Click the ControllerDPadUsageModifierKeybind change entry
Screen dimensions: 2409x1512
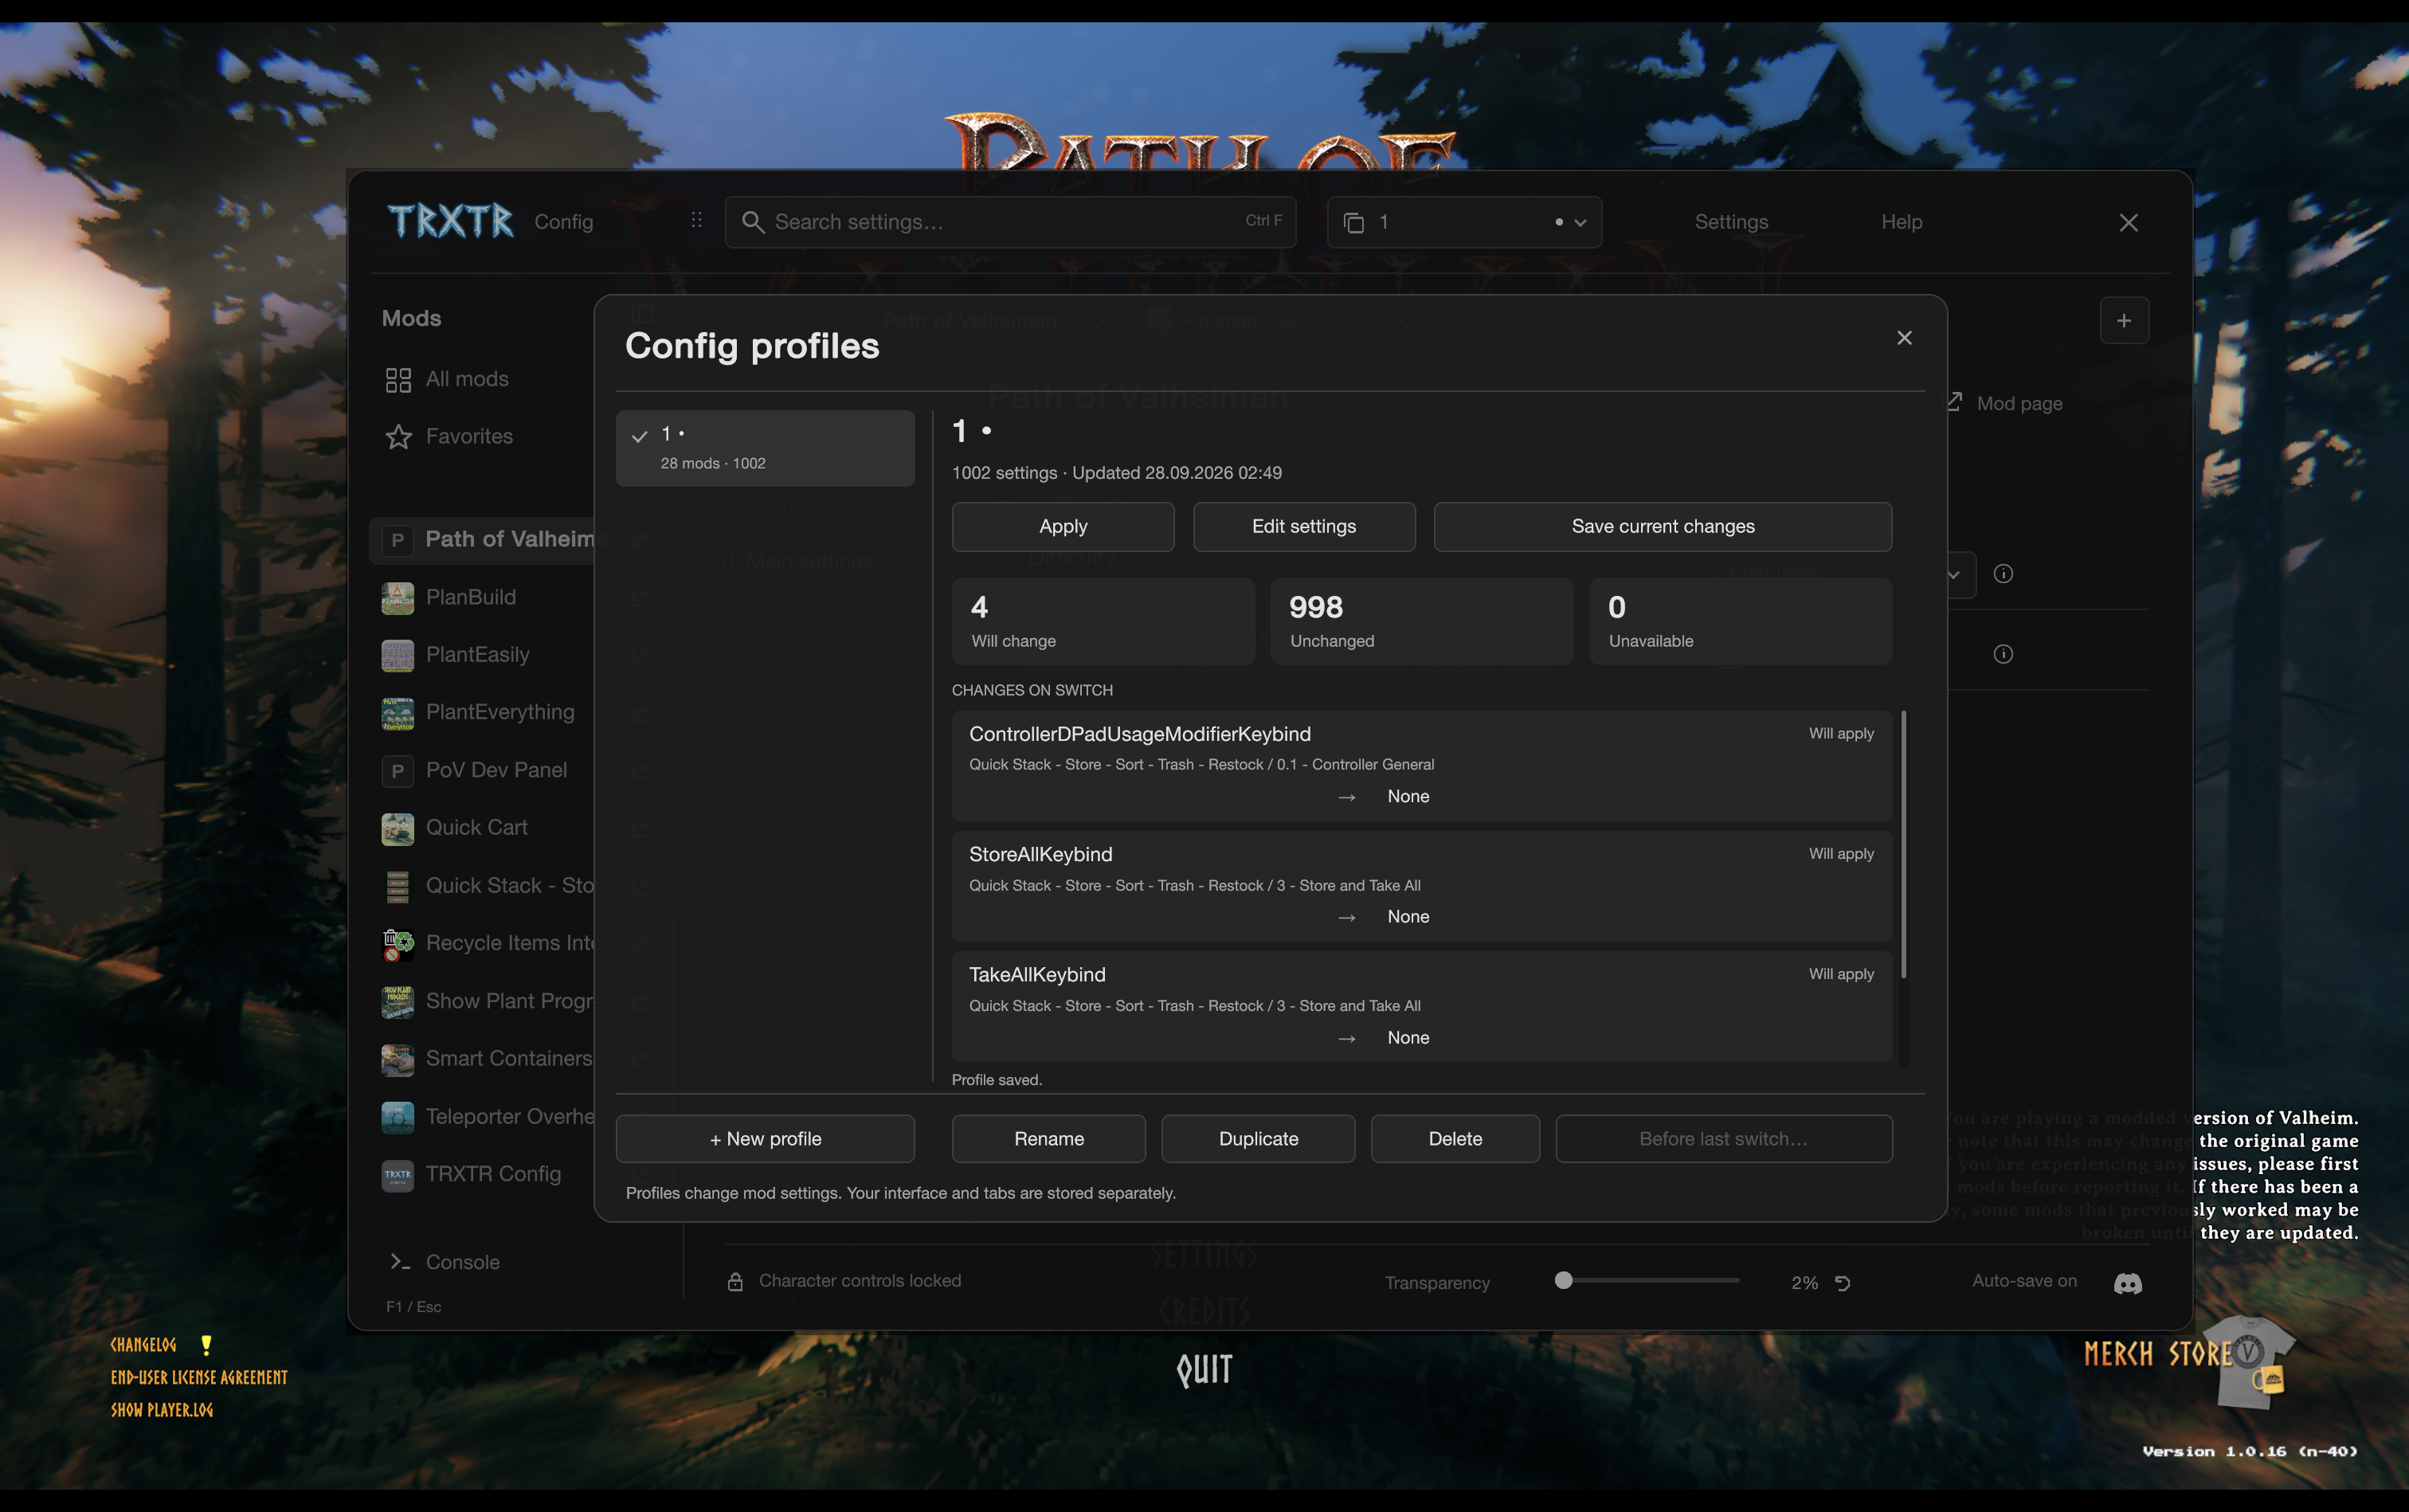pos(1421,766)
